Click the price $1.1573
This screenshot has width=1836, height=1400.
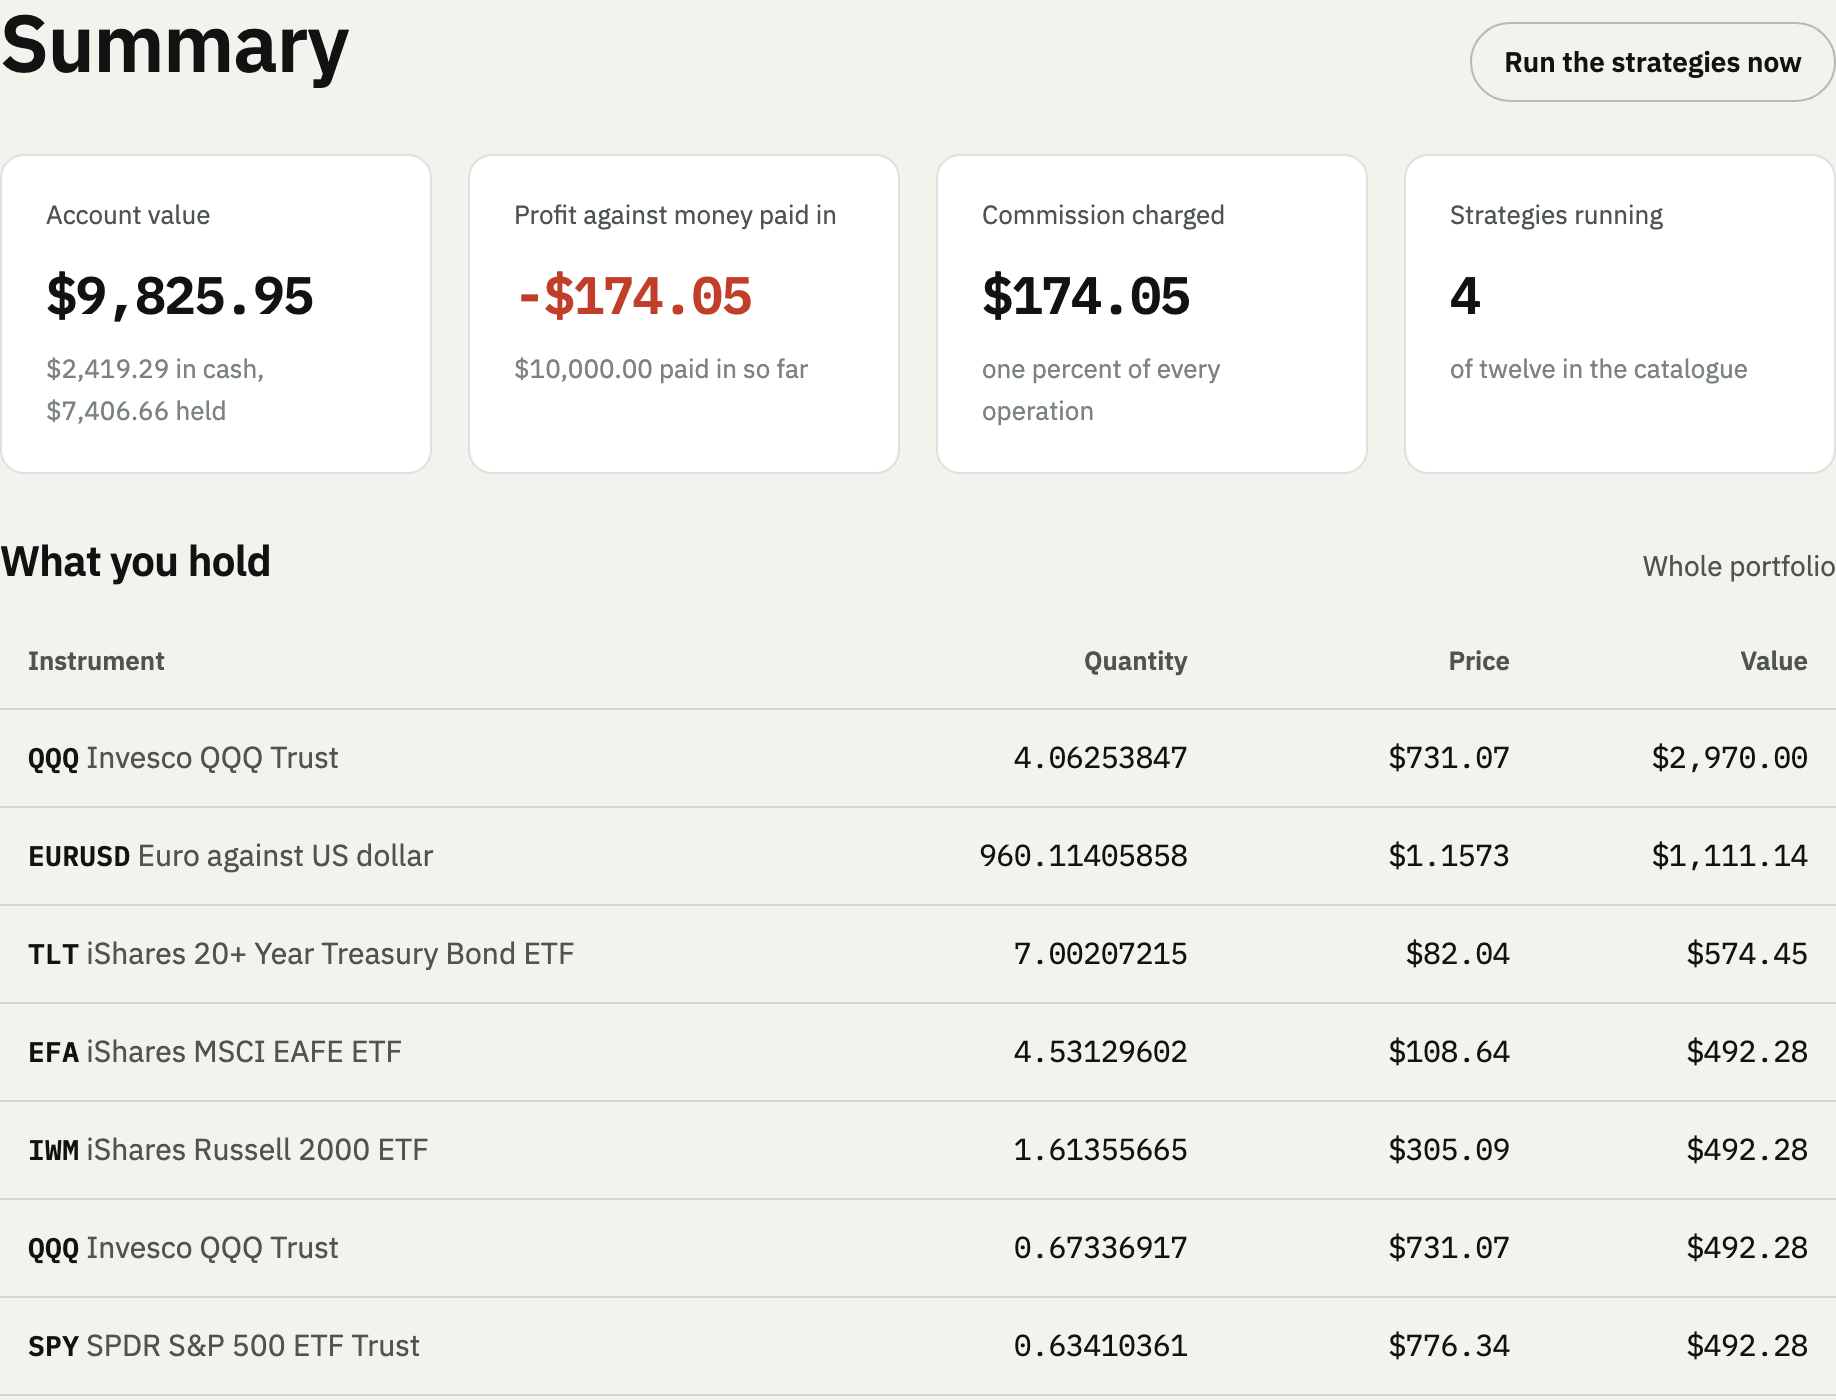pos(1449,856)
